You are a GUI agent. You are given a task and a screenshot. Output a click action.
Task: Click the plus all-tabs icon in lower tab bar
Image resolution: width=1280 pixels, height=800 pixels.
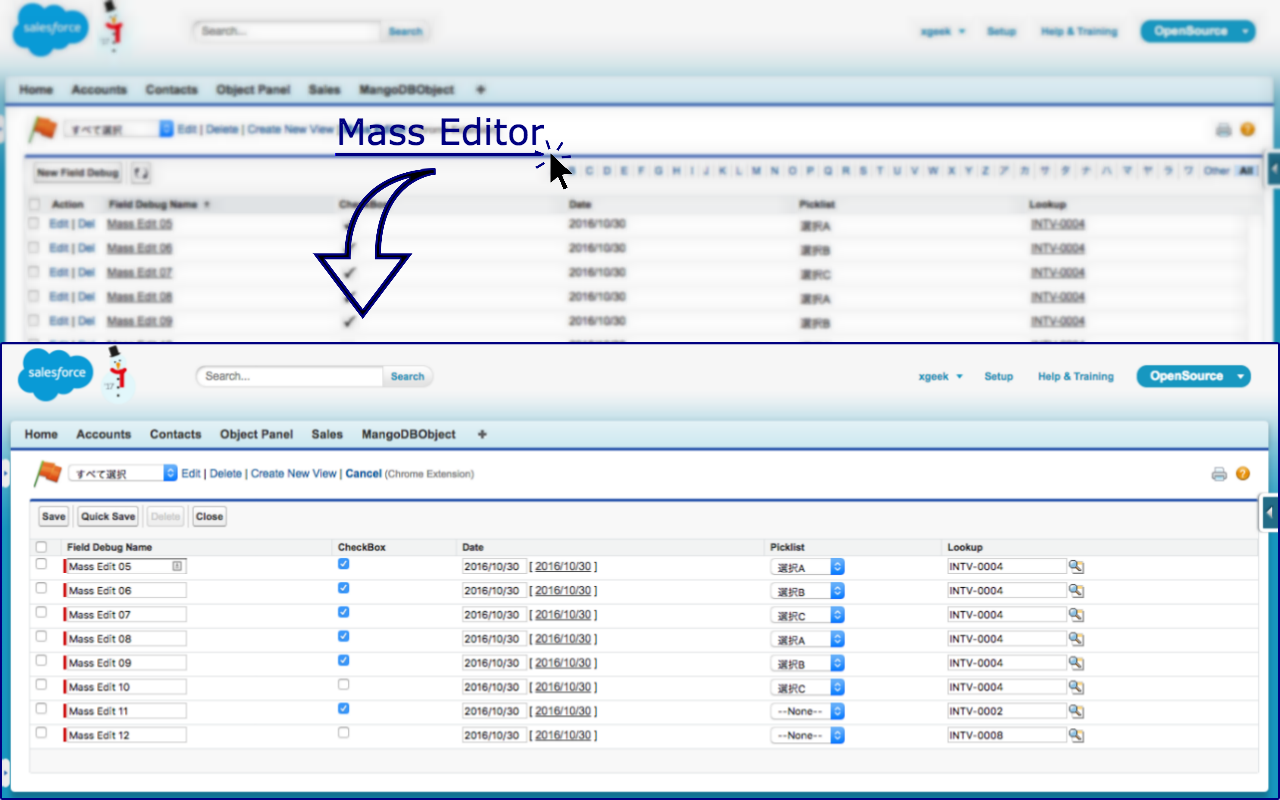(482, 434)
